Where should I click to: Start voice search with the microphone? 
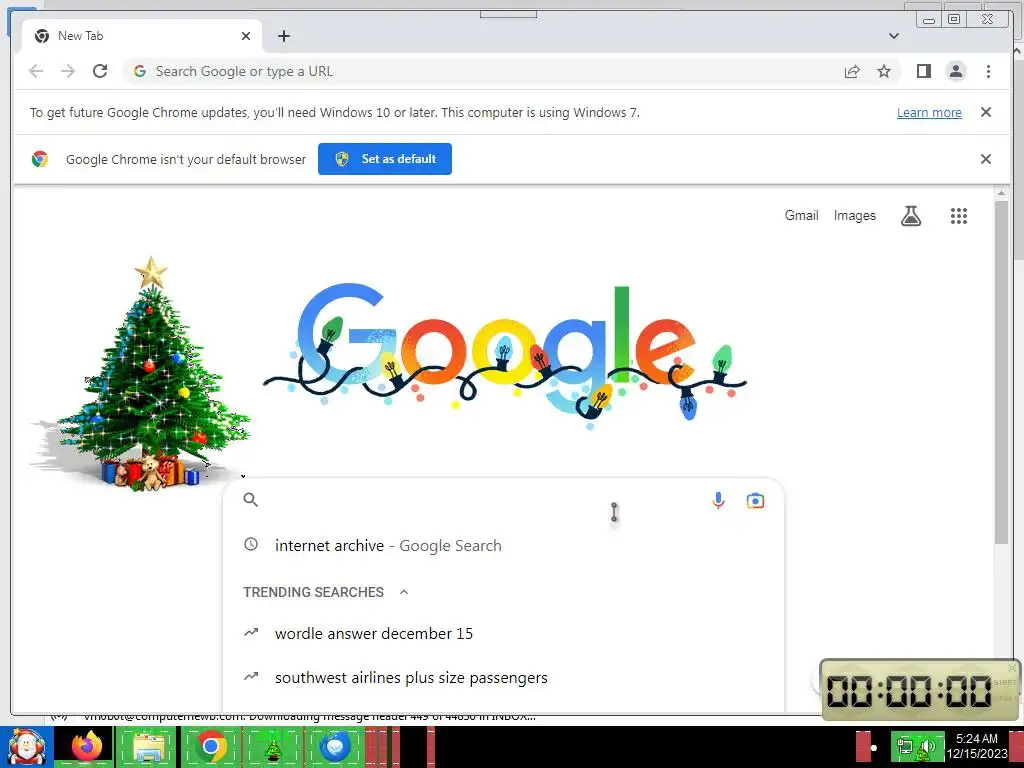point(718,500)
